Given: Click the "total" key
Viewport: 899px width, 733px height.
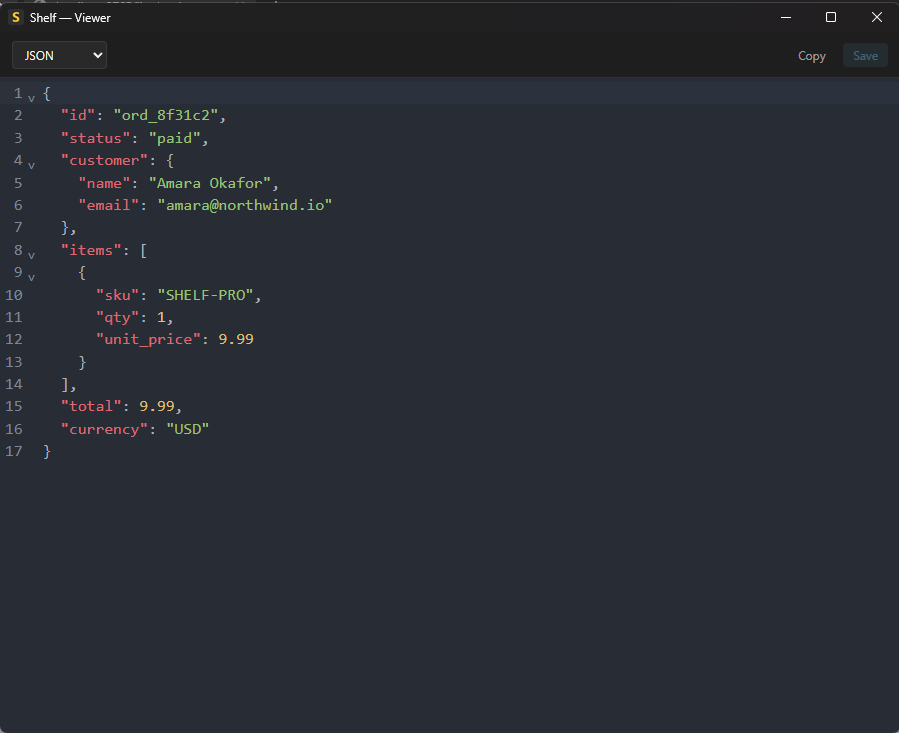Looking at the screenshot, I should point(91,407).
